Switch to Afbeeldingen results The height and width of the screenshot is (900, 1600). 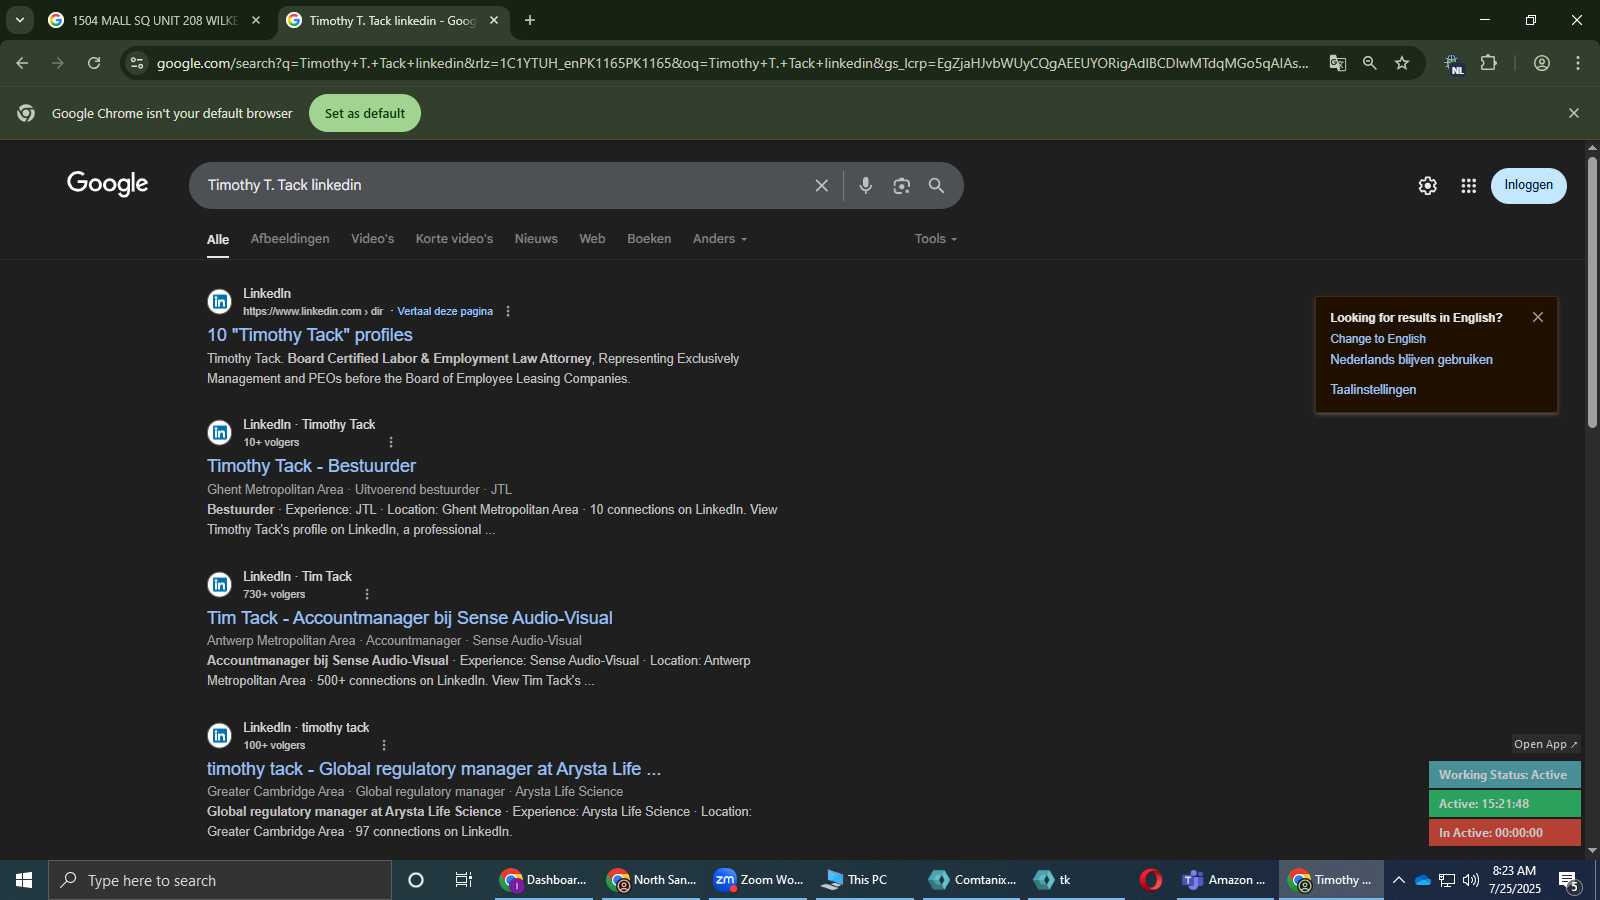tap(290, 239)
